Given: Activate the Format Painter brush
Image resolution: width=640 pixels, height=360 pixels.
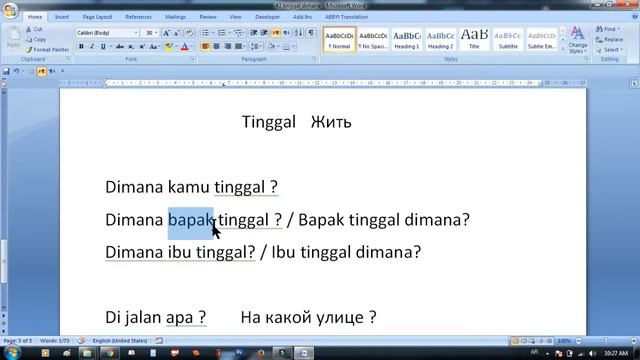Looking at the screenshot, I should click(x=47, y=50).
